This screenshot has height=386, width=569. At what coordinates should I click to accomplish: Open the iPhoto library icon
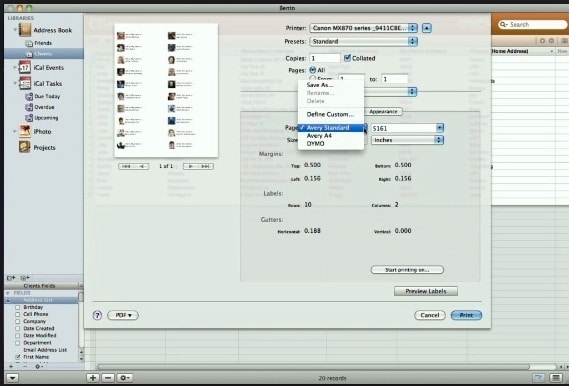coord(25,131)
